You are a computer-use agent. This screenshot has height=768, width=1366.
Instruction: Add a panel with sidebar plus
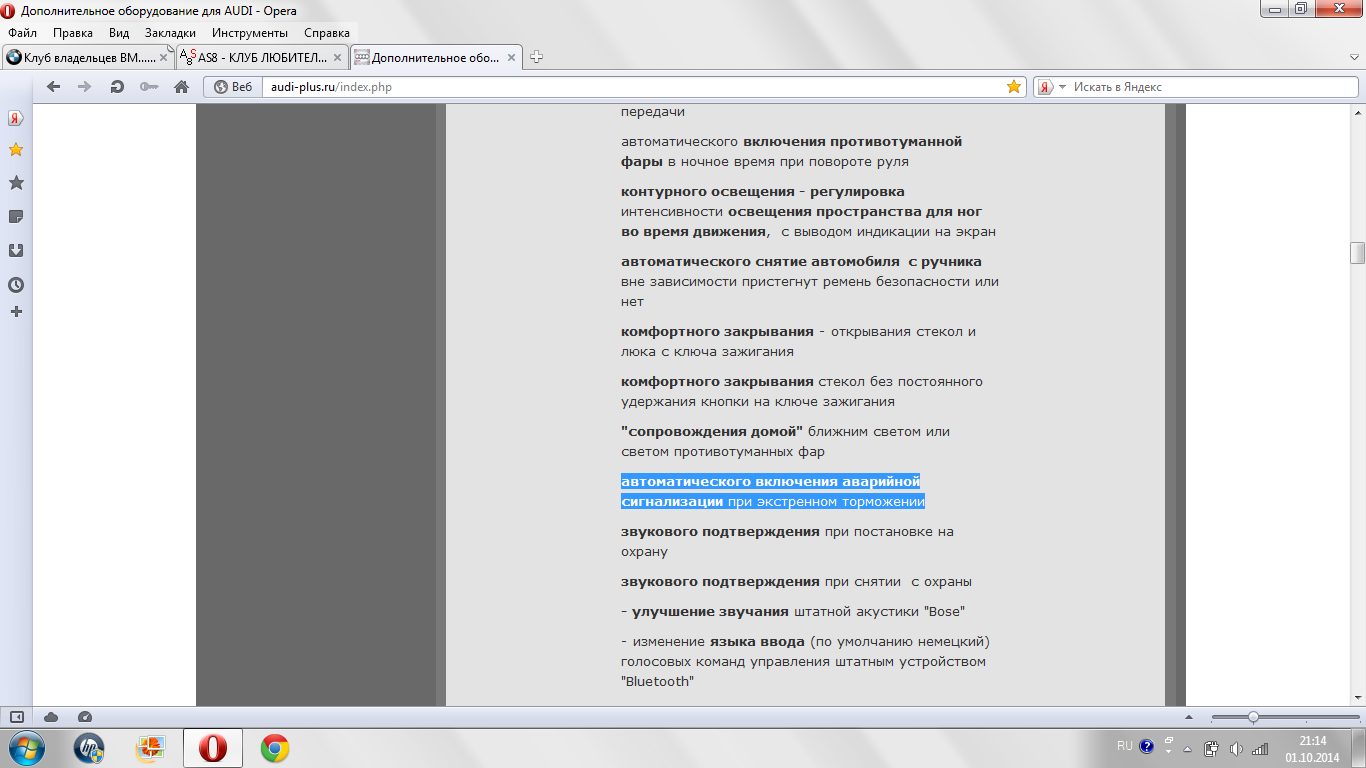[16, 312]
